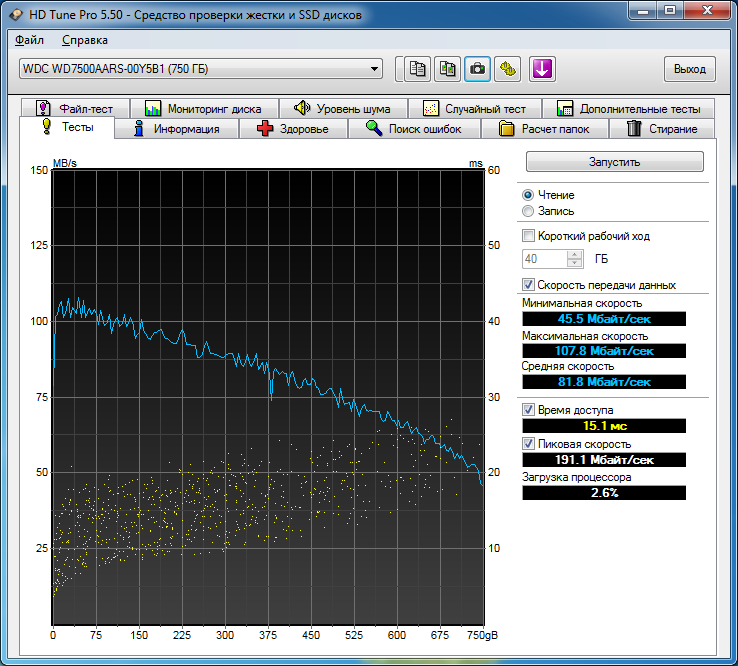Image resolution: width=738 pixels, height=666 pixels.
Task: Switch to the Дополнительные тесты tab
Action: pyautogui.click(x=628, y=109)
